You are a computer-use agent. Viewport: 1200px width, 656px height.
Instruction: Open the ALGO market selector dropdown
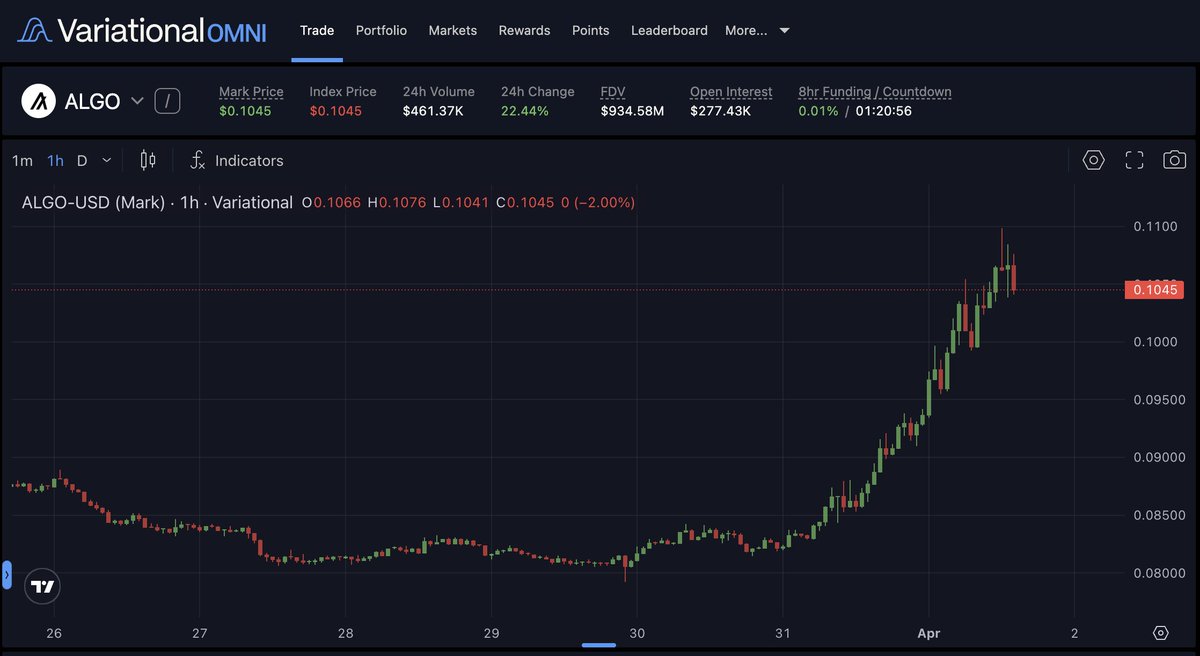coord(138,101)
